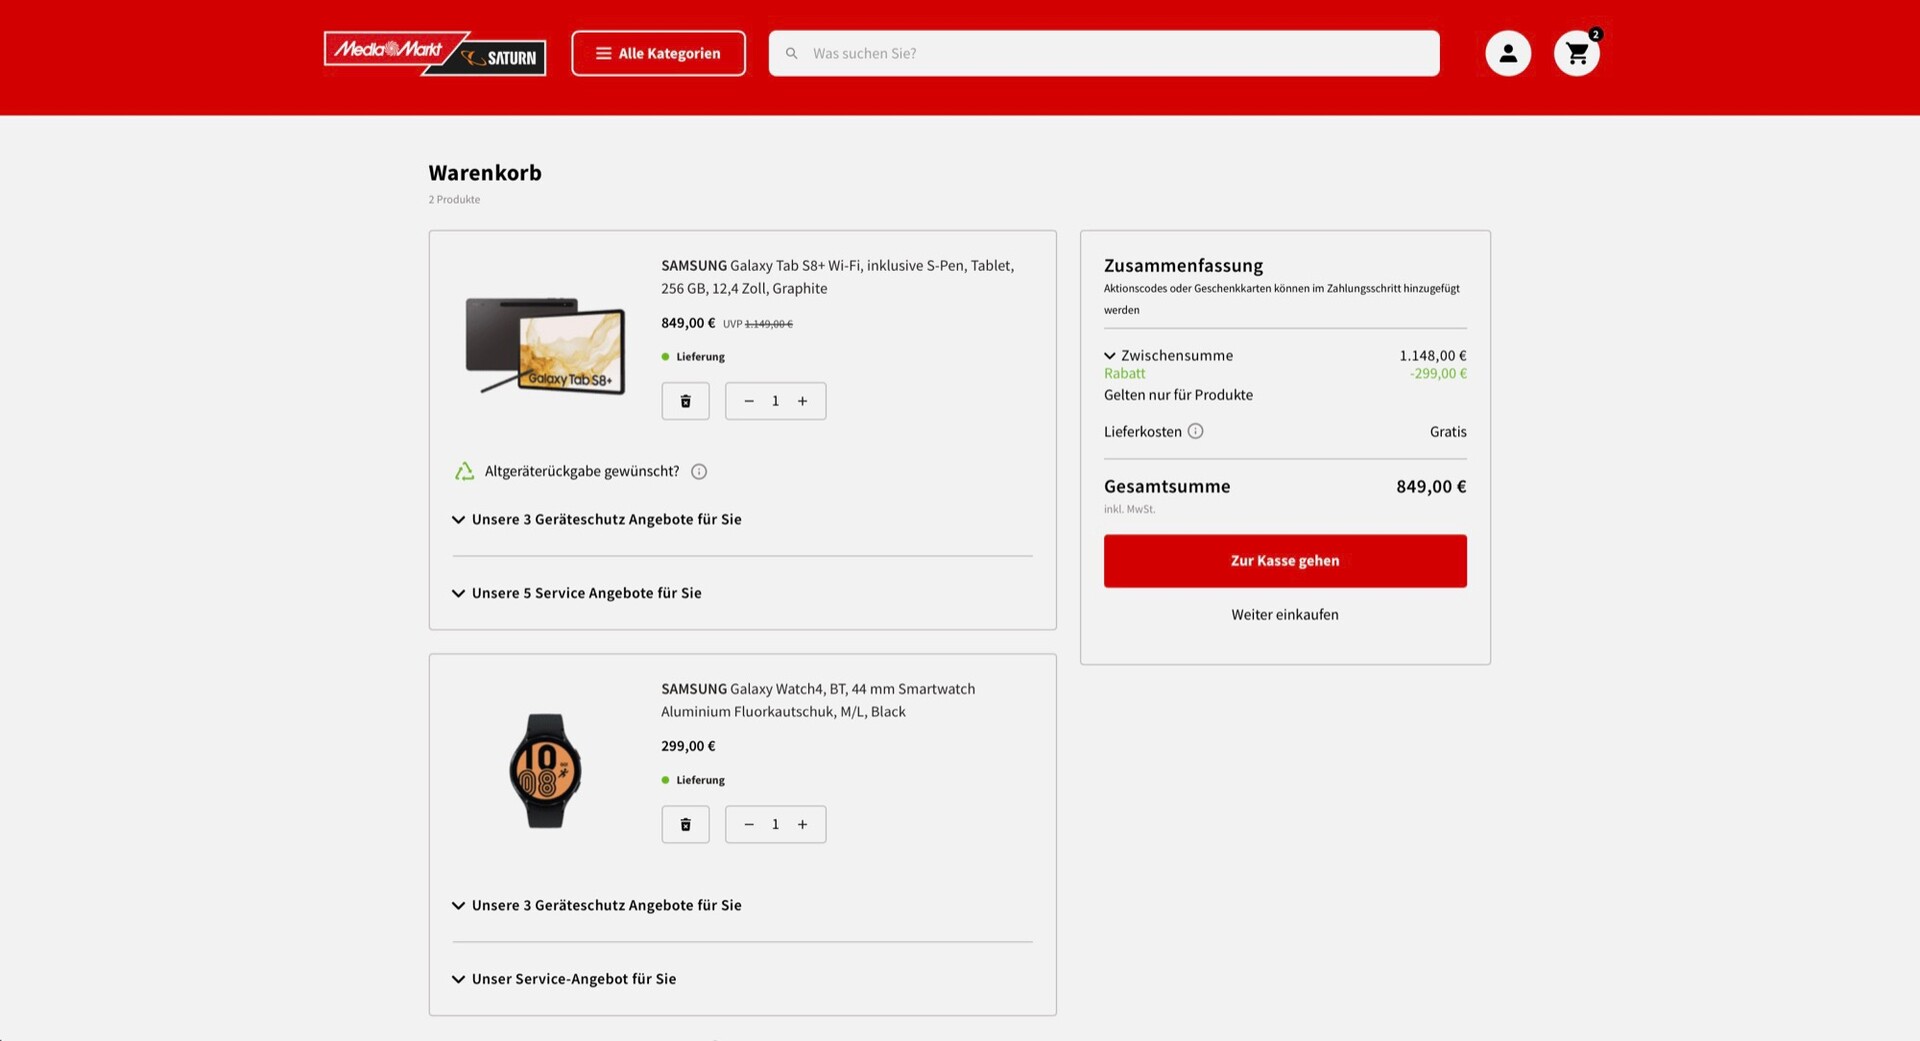Screen dimensions: 1920x1041
Task: Click 'Zur Kasse gehen' button
Action: point(1285,561)
